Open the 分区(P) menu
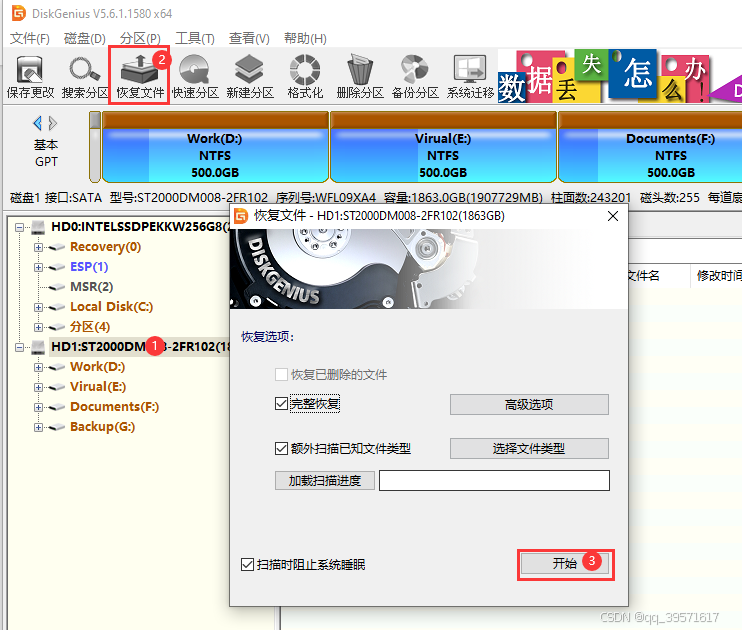Image resolution: width=742 pixels, height=630 pixels. pyautogui.click(x=140, y=38)
